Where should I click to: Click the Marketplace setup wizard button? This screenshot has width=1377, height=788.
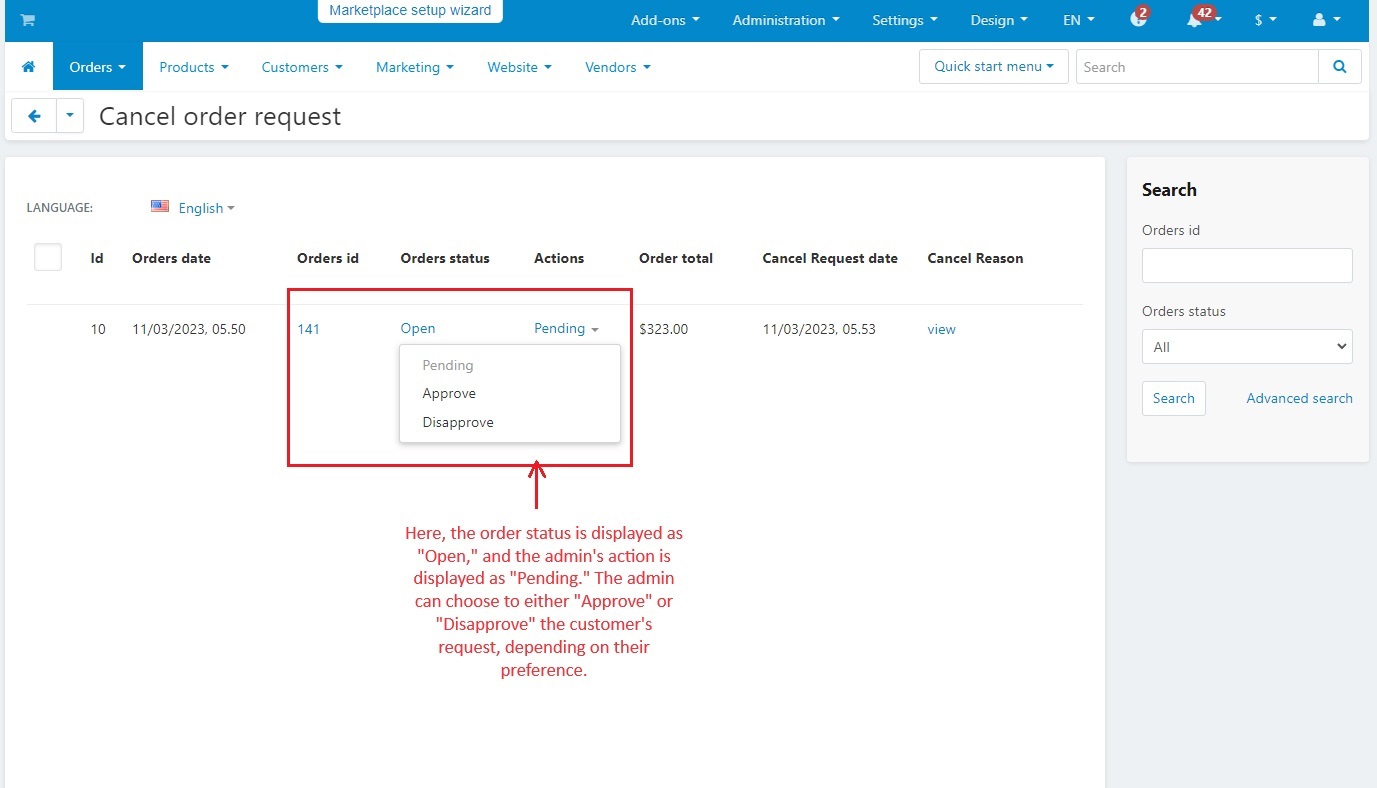[410, 10]
